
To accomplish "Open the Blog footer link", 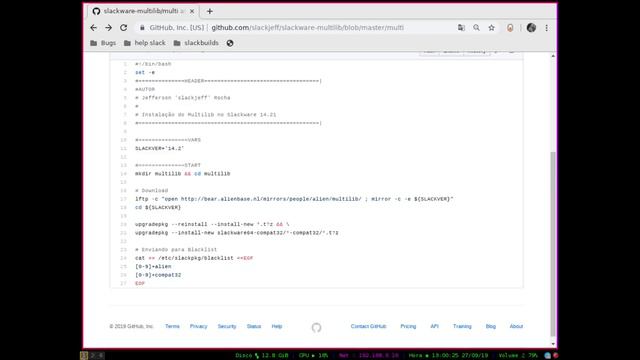I will tap(491, 327).
